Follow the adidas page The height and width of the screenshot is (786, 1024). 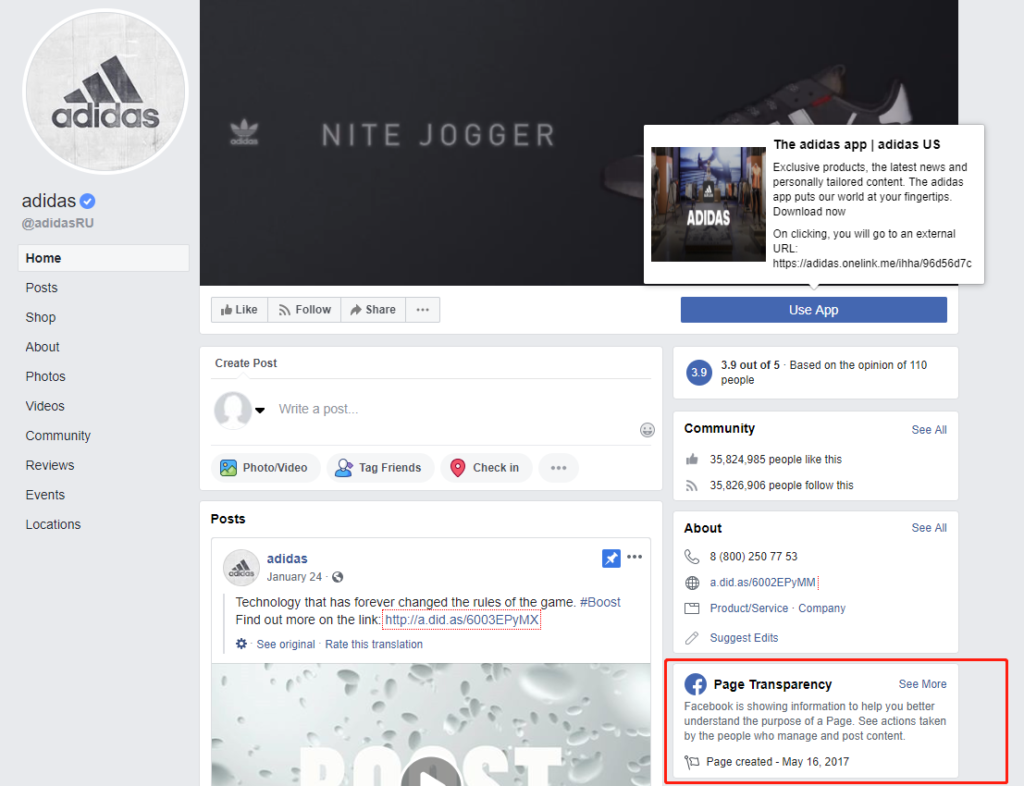(304, 309)
